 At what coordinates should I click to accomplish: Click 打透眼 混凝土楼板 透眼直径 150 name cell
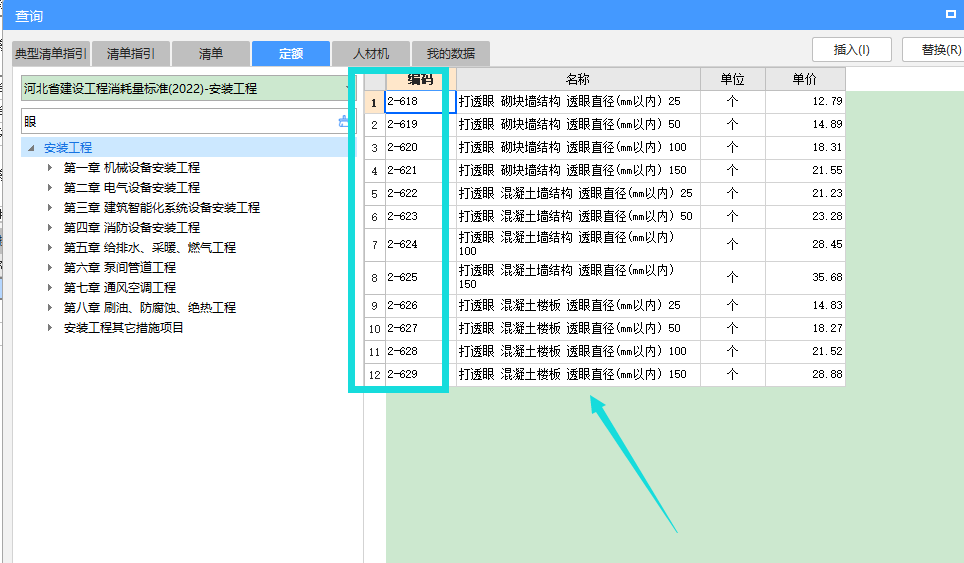[578, 374]
